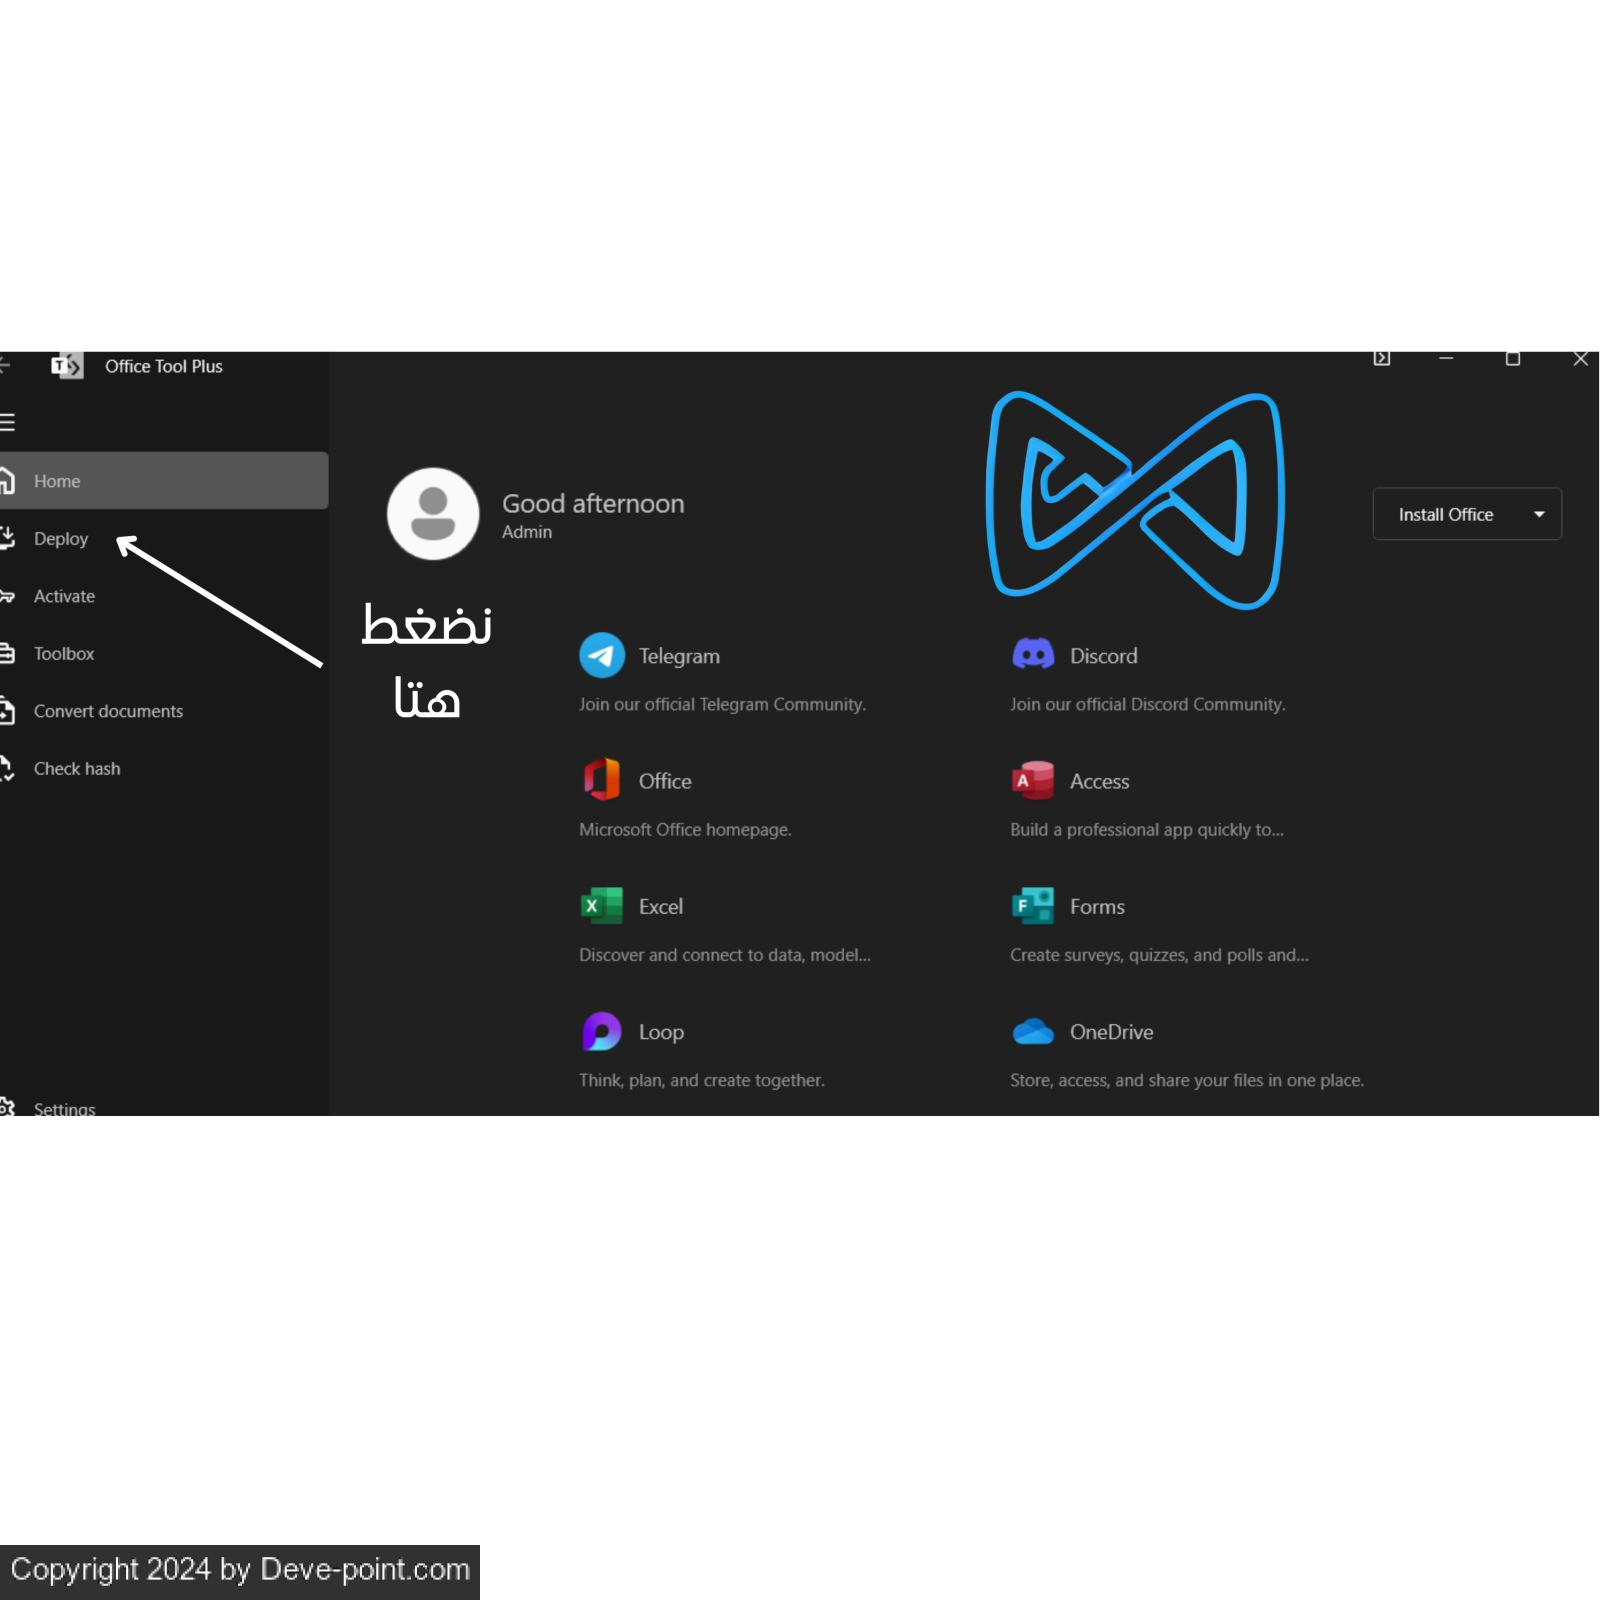Image resolution: width=1600 pixels, height=1600 pixels.
Task: Click the Discord icon
Action: click(x=1033, y=656)
